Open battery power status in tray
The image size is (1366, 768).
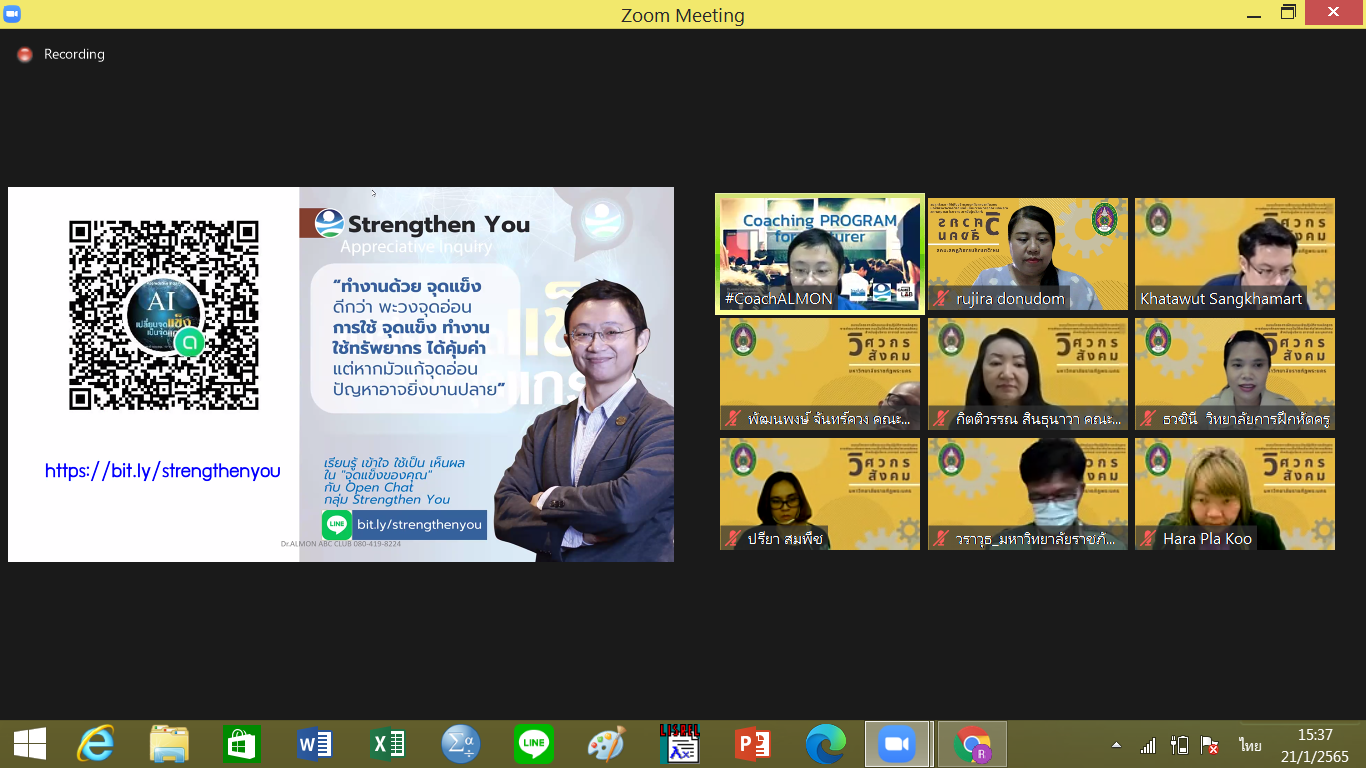(x=1179, y=745)
